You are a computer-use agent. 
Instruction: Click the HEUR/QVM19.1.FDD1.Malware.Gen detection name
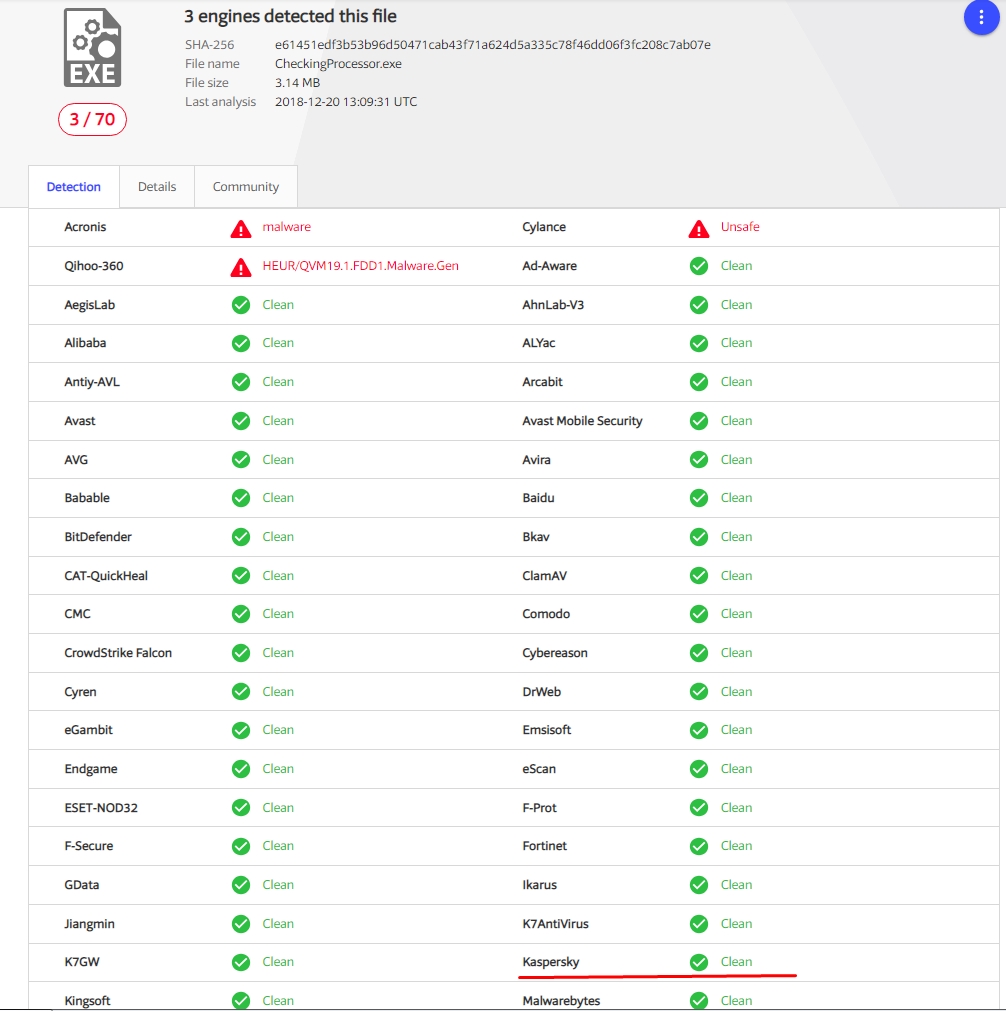pyautogui.click(x=360, y=266)
